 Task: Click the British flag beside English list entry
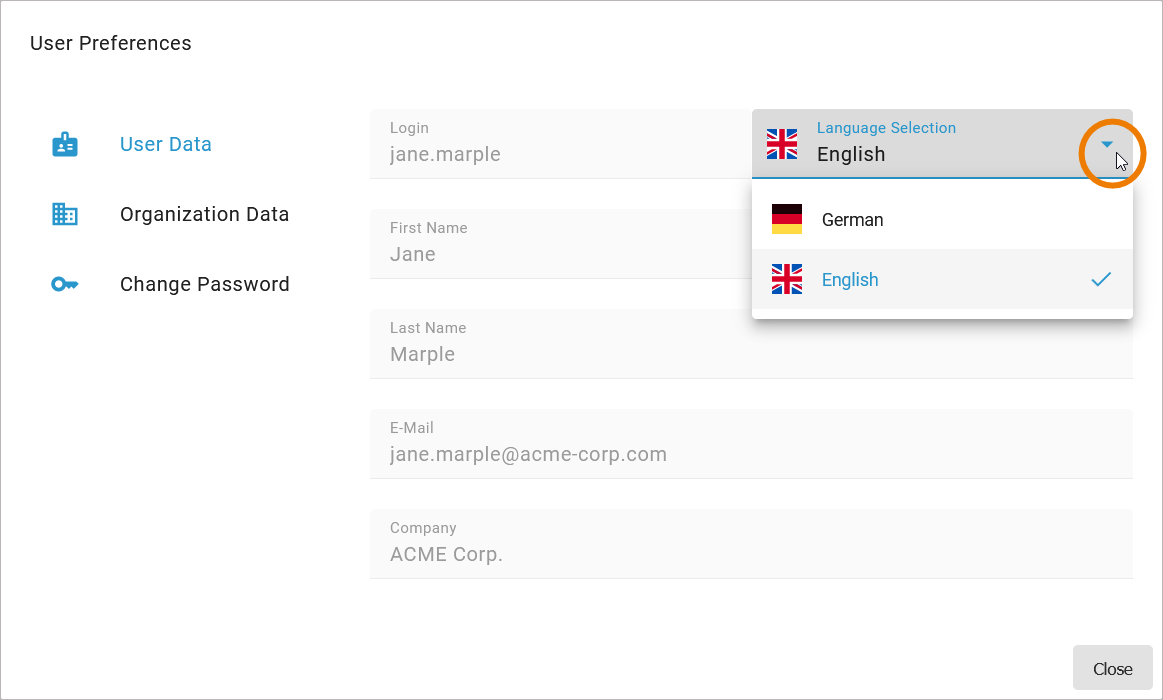pyautogui.click(x=786, y=279)
